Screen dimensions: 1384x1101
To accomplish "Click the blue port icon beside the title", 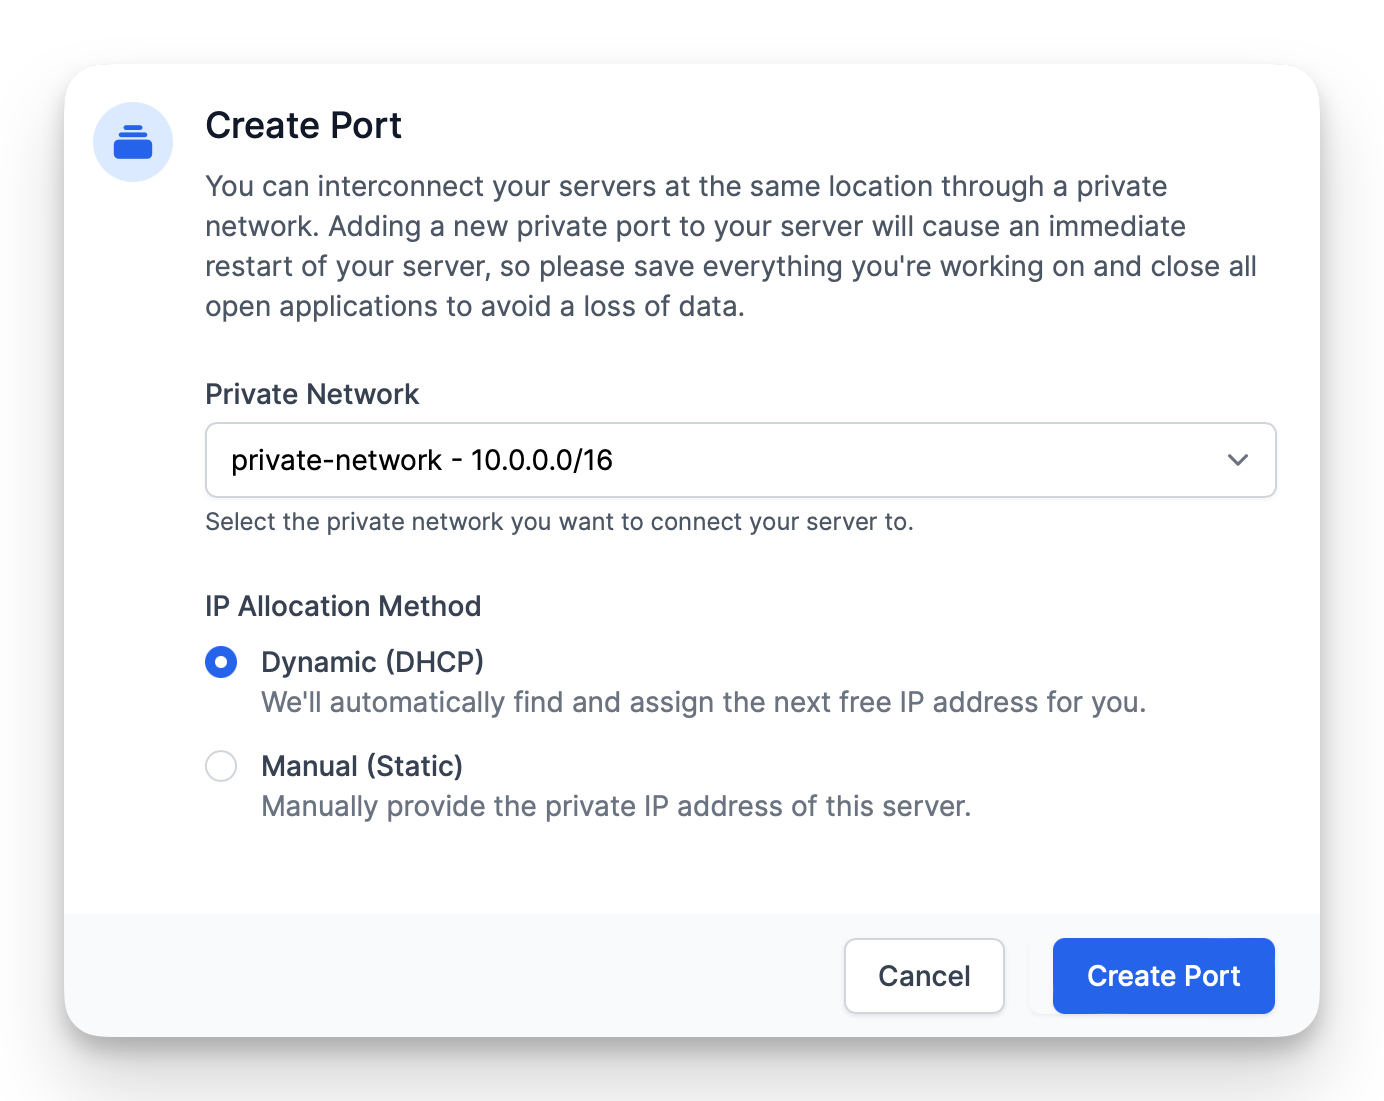I will click(x=133, y=142).
